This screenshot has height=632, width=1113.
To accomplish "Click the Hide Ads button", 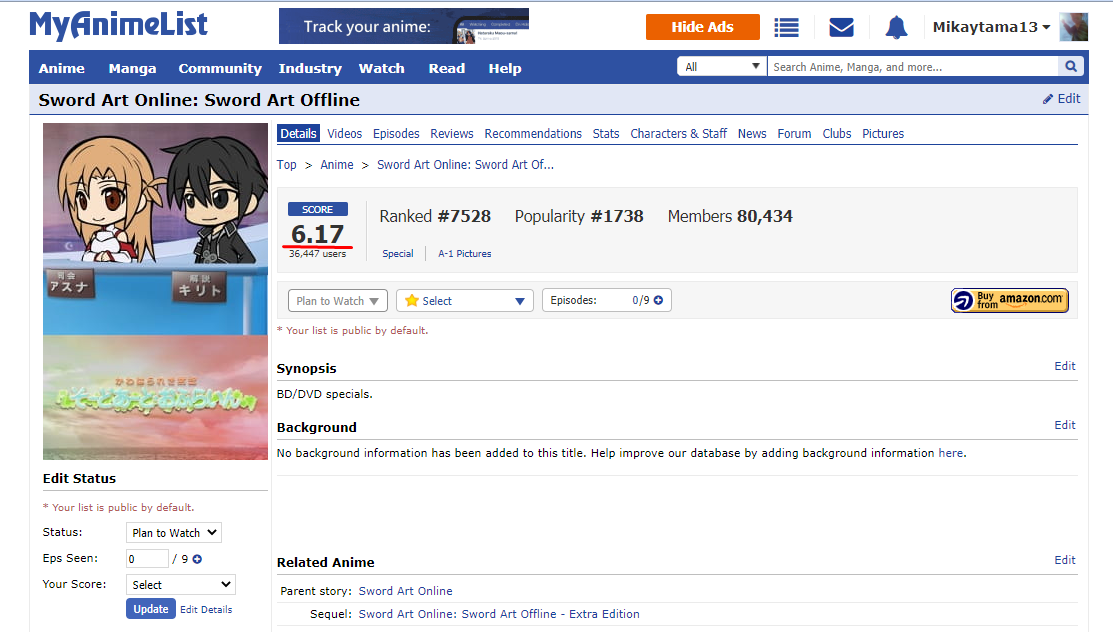I will [x=702, y=27].
